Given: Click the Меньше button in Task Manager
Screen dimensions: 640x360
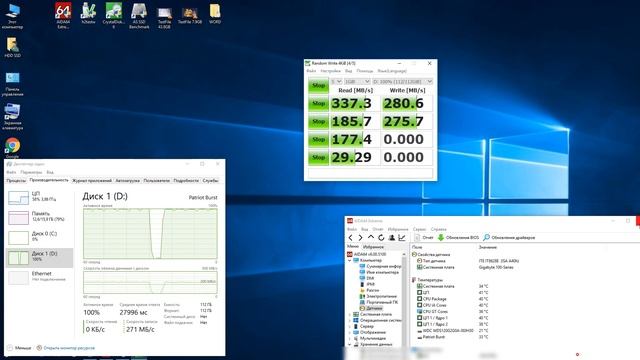Looking at the screenshot, I should point(19,348).
